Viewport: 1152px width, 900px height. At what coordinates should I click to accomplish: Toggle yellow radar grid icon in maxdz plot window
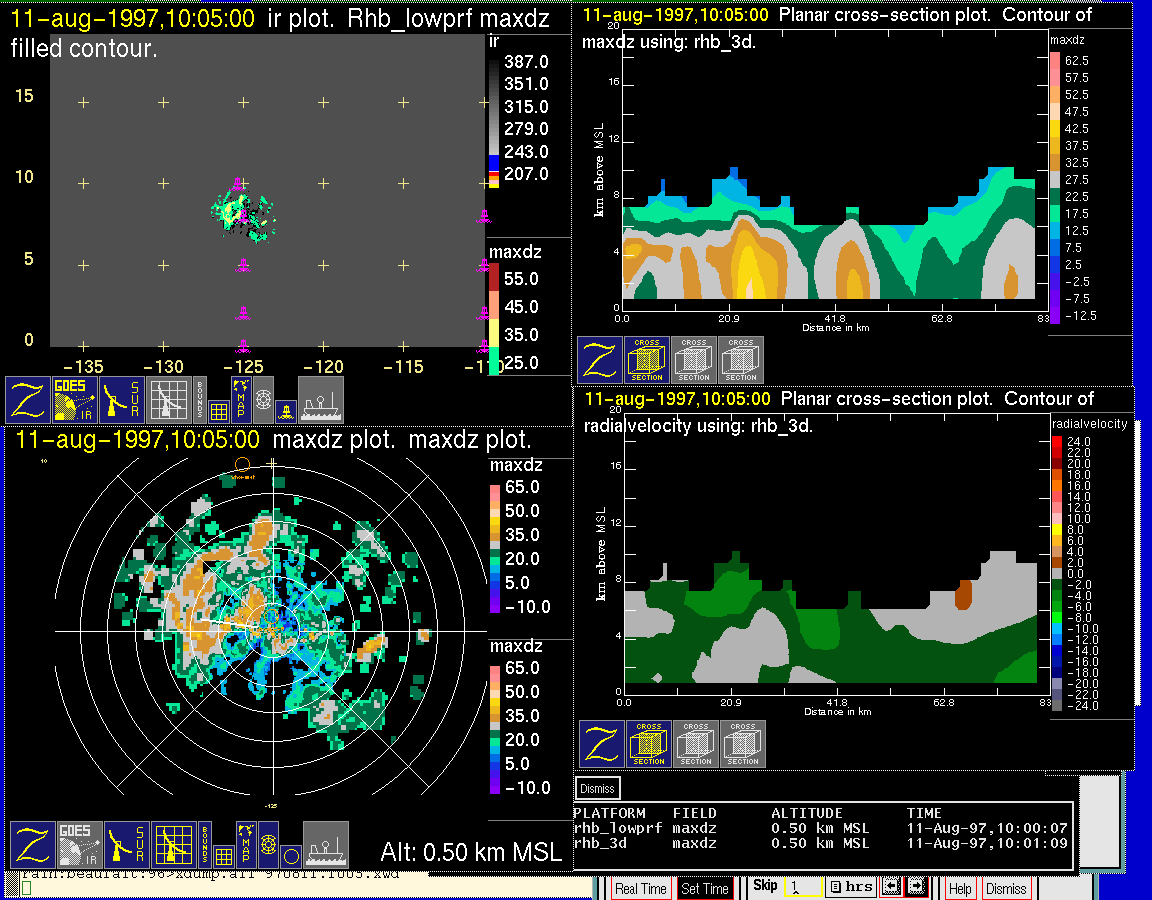click(173, 845)
